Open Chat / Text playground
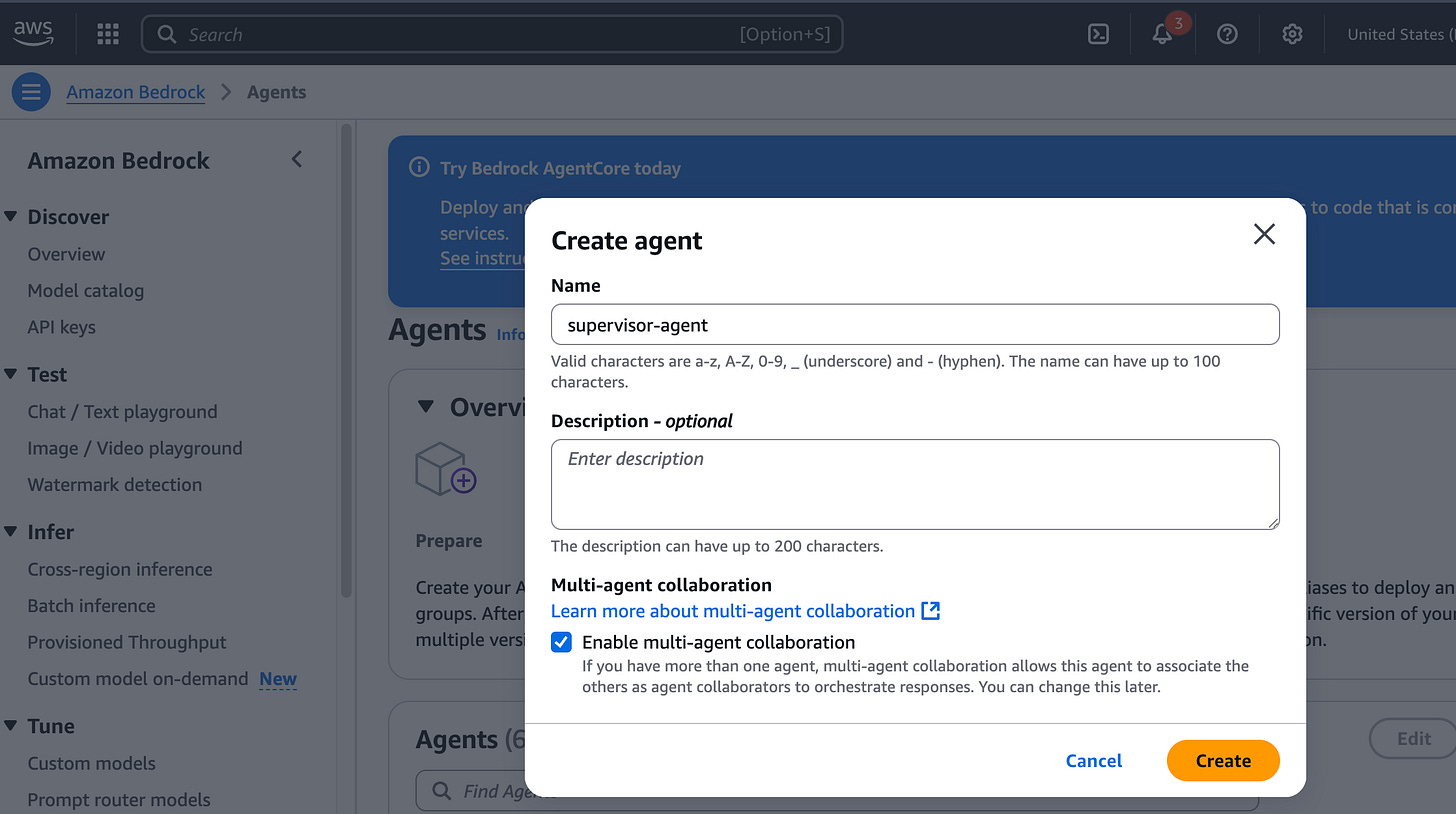 point(122,412)
